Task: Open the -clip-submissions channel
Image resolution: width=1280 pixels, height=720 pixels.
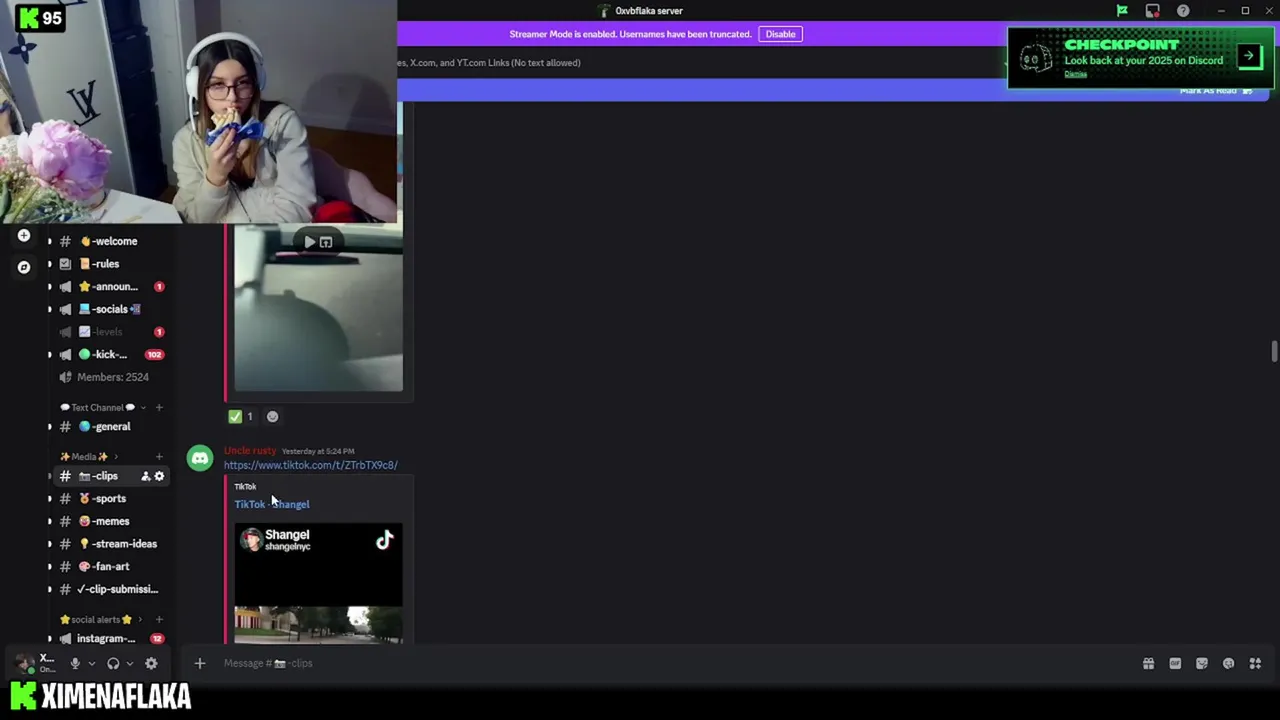Action: (108, 589)
